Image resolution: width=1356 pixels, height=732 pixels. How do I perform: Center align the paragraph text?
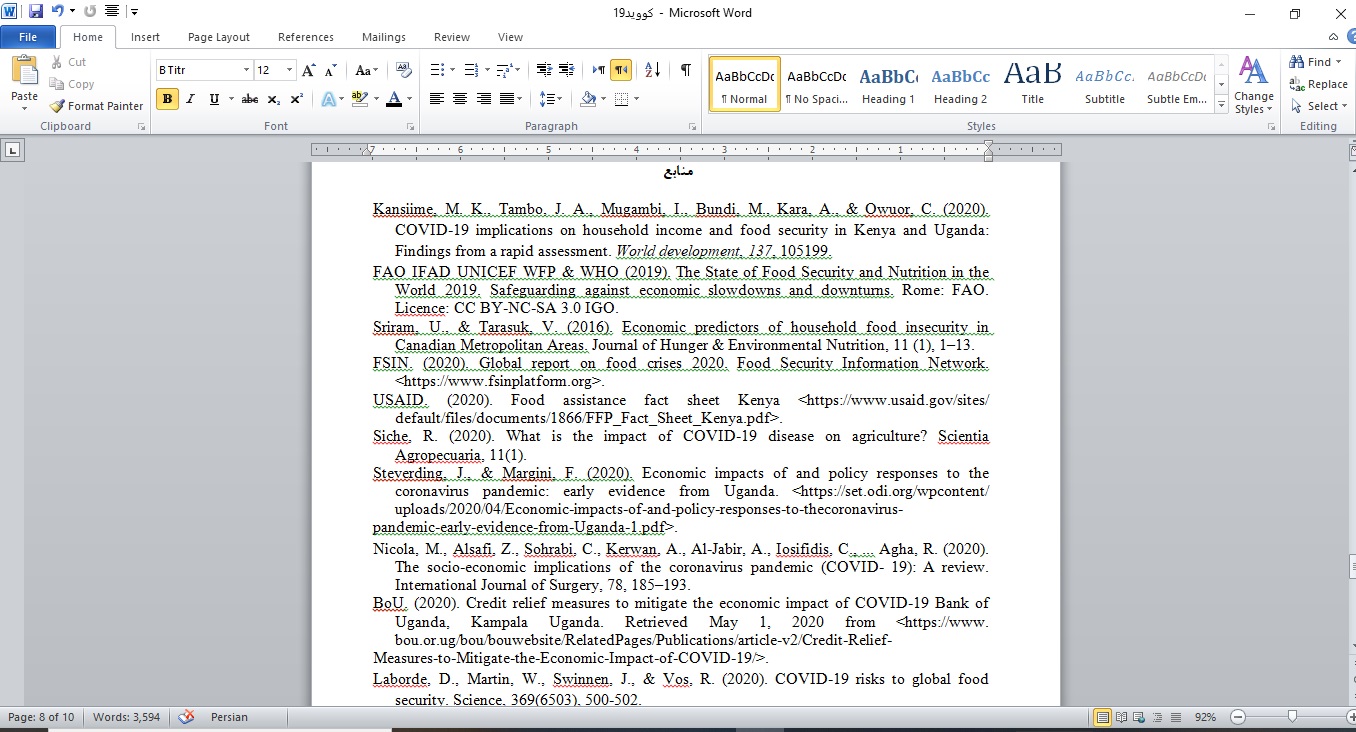coord(460,99)
